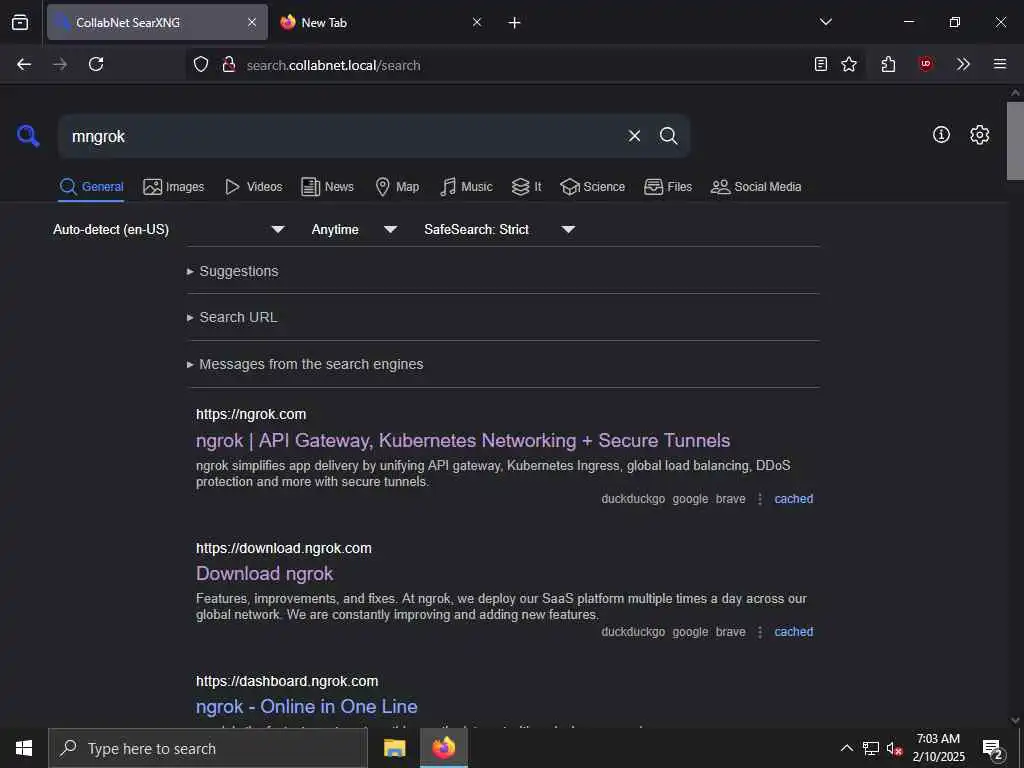Open the Anytime time range dropdown
Viewport: 1024px width, 768px height.
(x=354, y=229)
